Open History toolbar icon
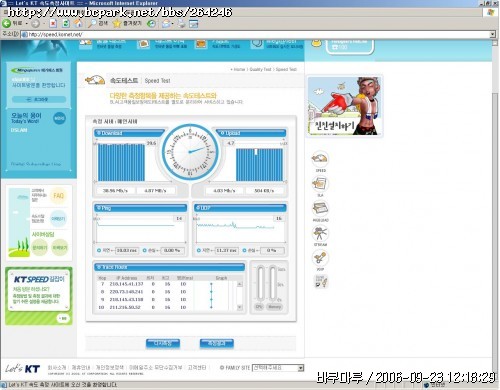 (x=151, y=23)
